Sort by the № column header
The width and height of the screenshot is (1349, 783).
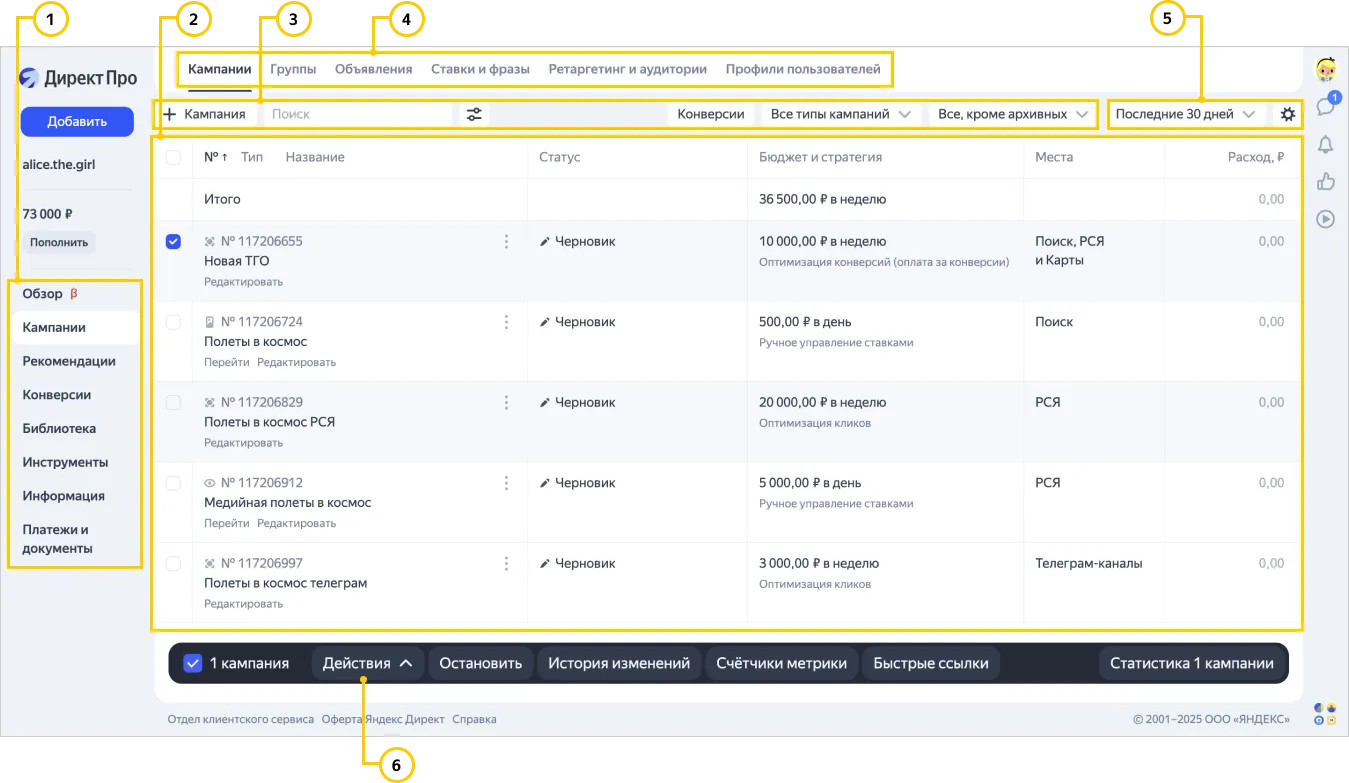[215, 157]
